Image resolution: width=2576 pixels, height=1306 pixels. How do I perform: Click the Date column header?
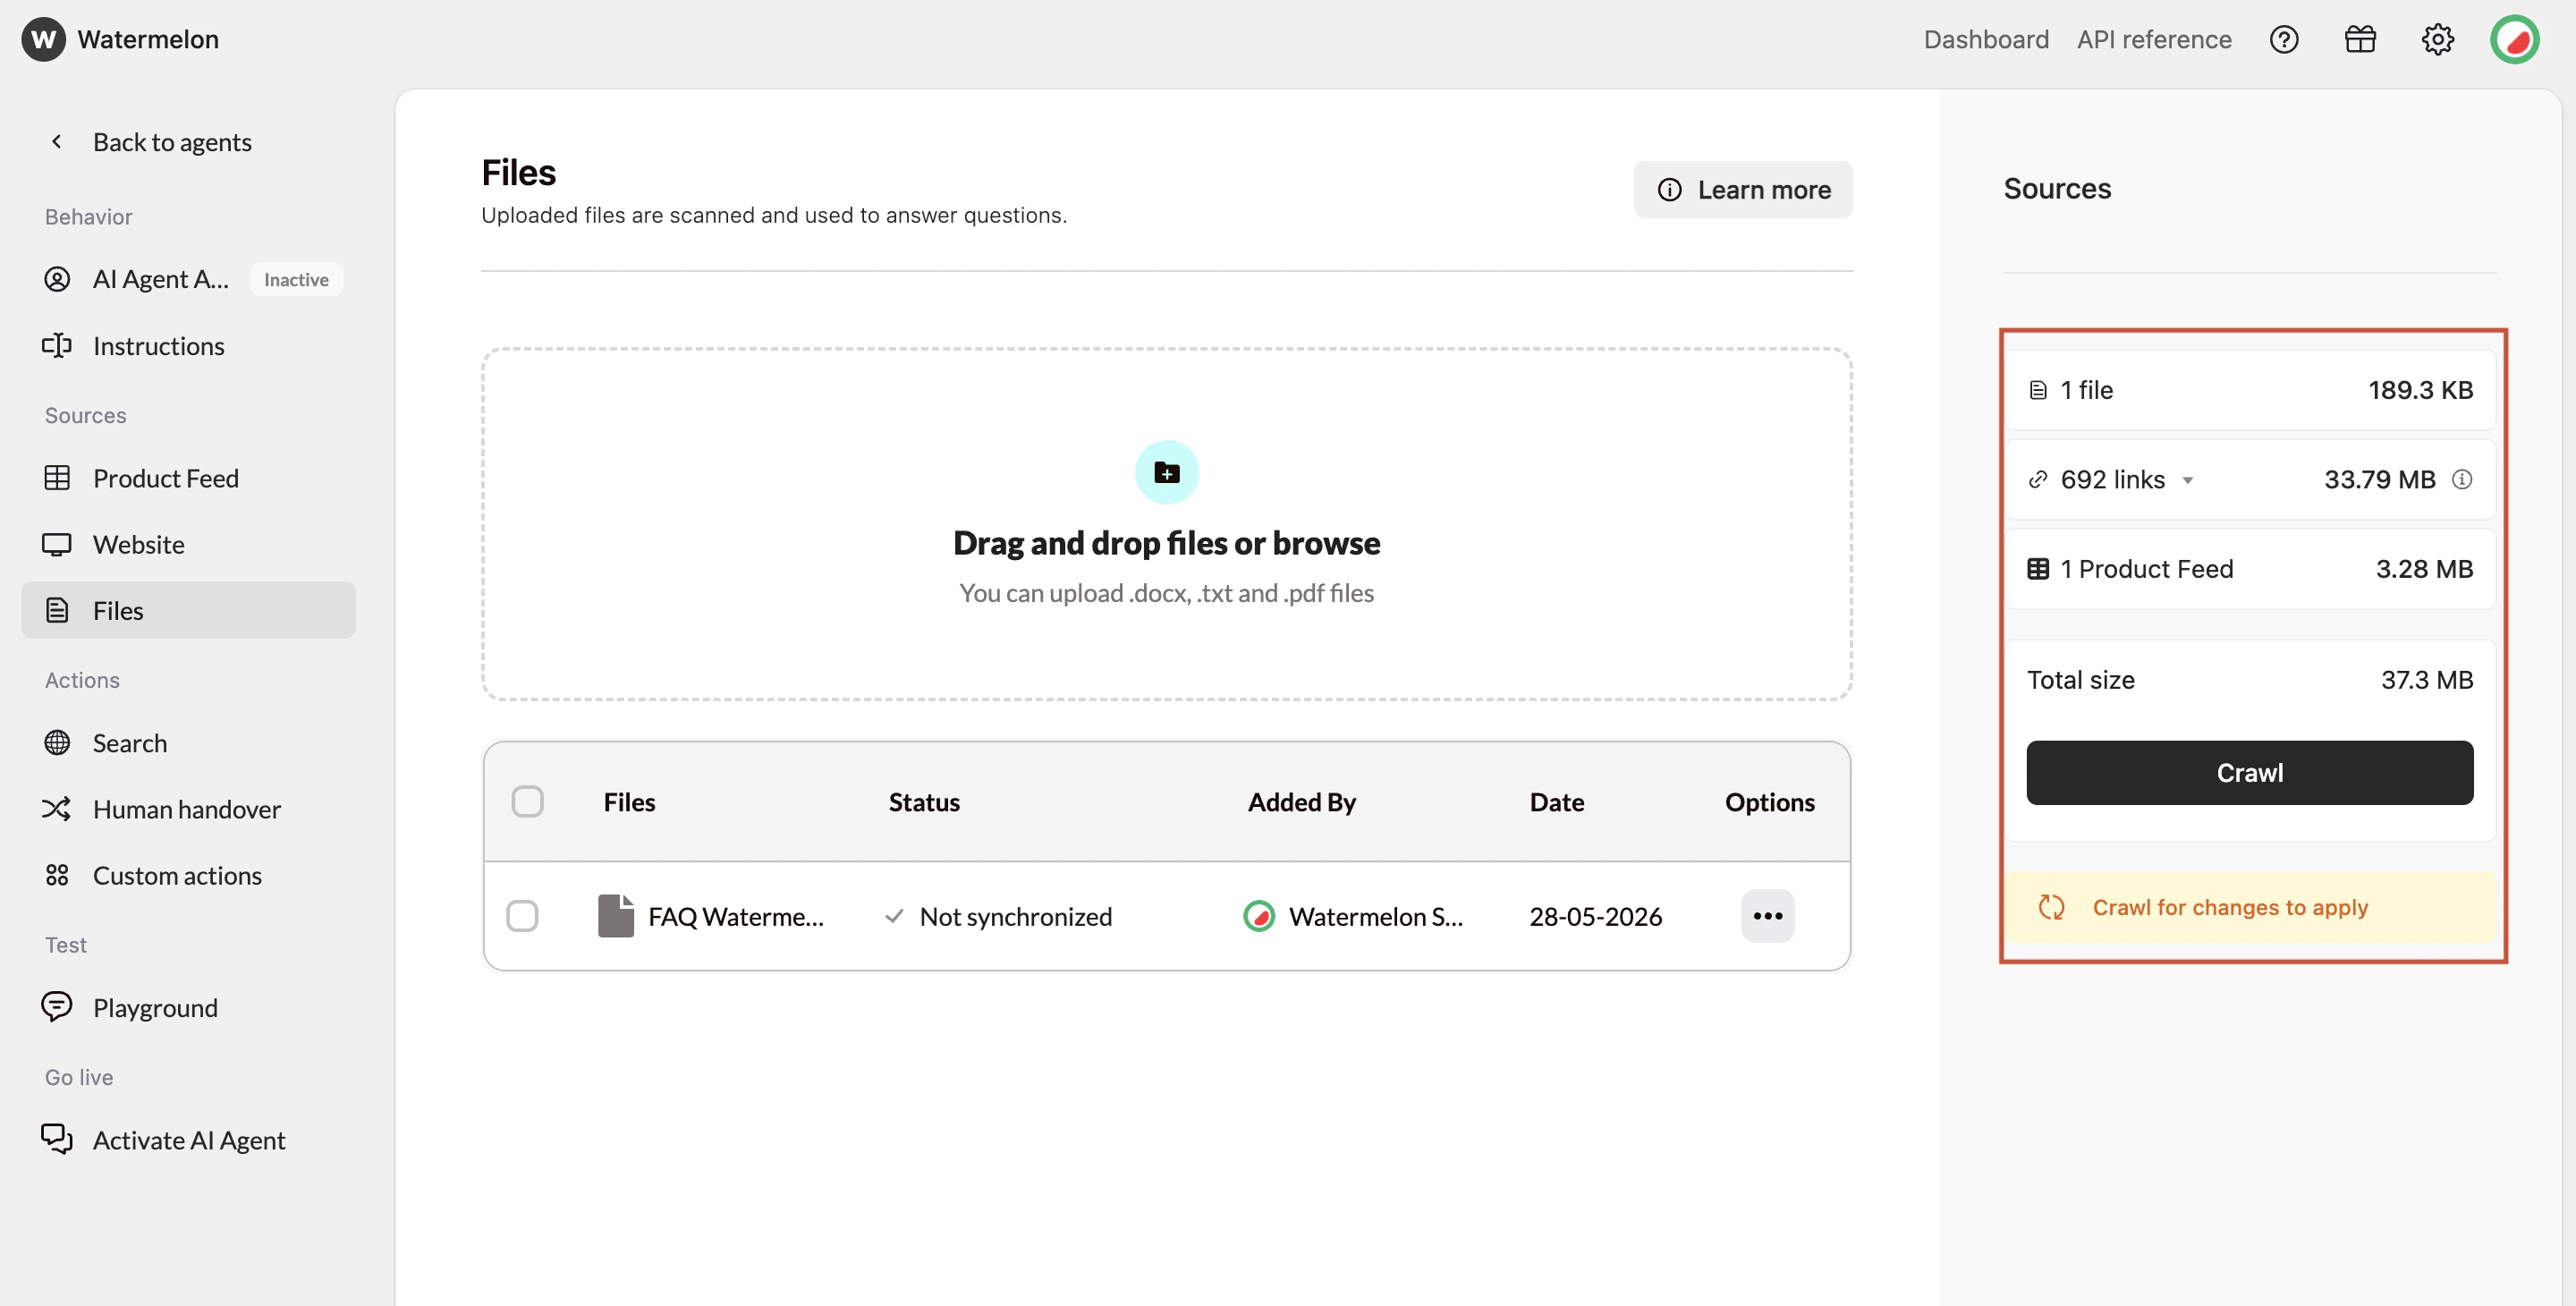(1557, 802)
